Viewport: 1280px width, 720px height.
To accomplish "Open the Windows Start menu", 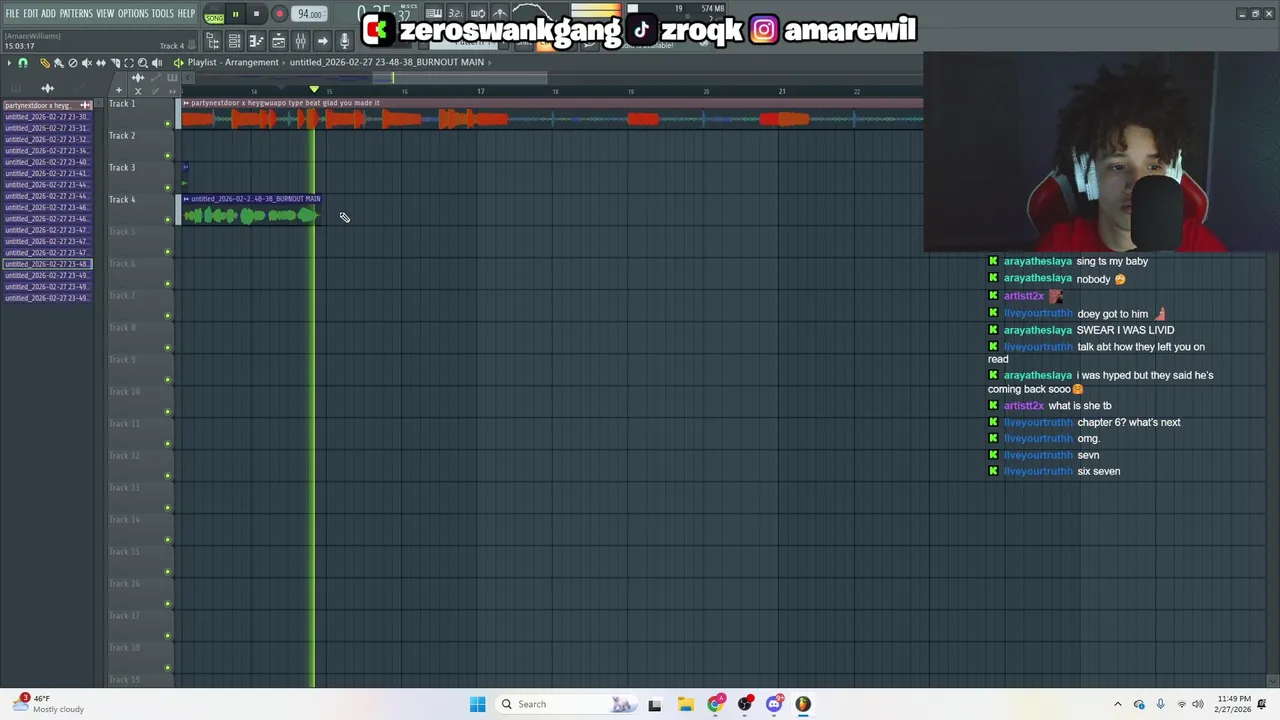I will [477, 704].
